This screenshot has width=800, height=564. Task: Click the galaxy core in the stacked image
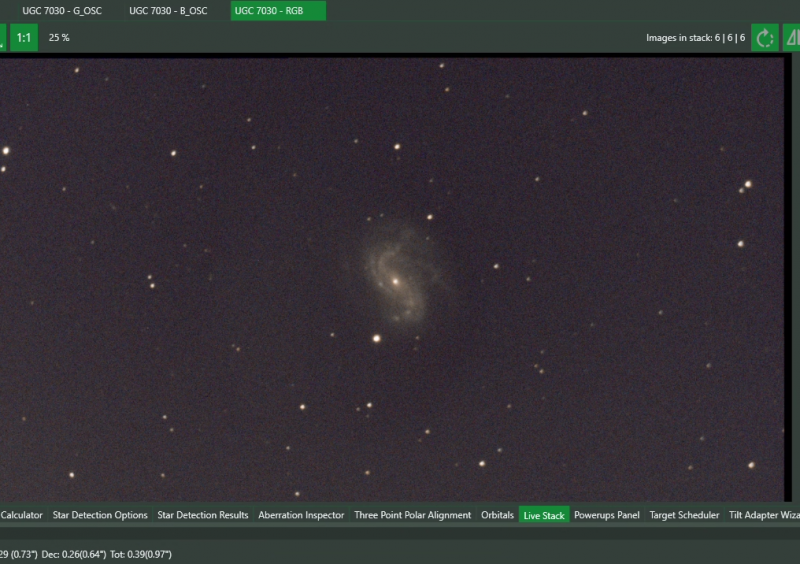395,281
